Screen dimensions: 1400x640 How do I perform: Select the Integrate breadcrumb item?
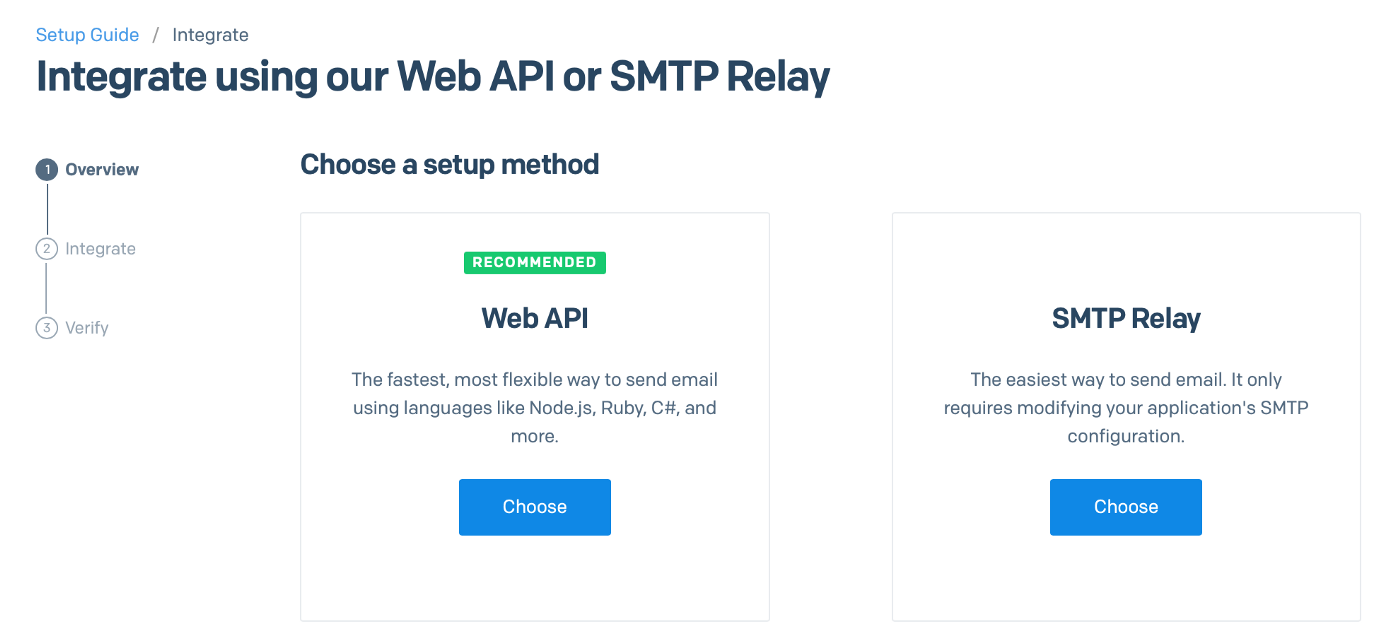click(210, 35)
